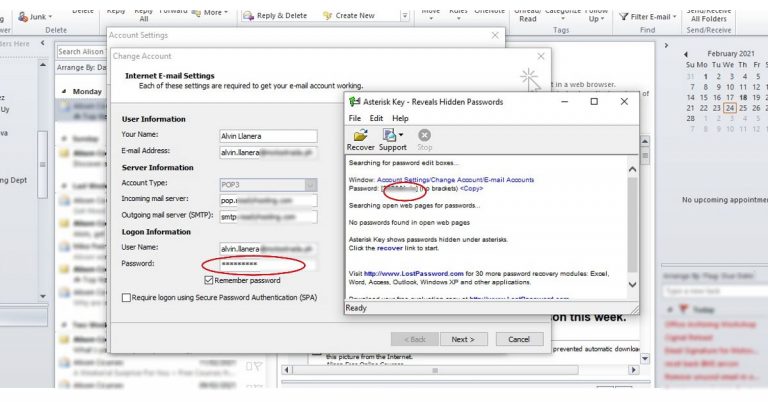768x402 pixels.
Task: Click the Recover icon in Asterisk Key
Action: (x=360, y=140)
